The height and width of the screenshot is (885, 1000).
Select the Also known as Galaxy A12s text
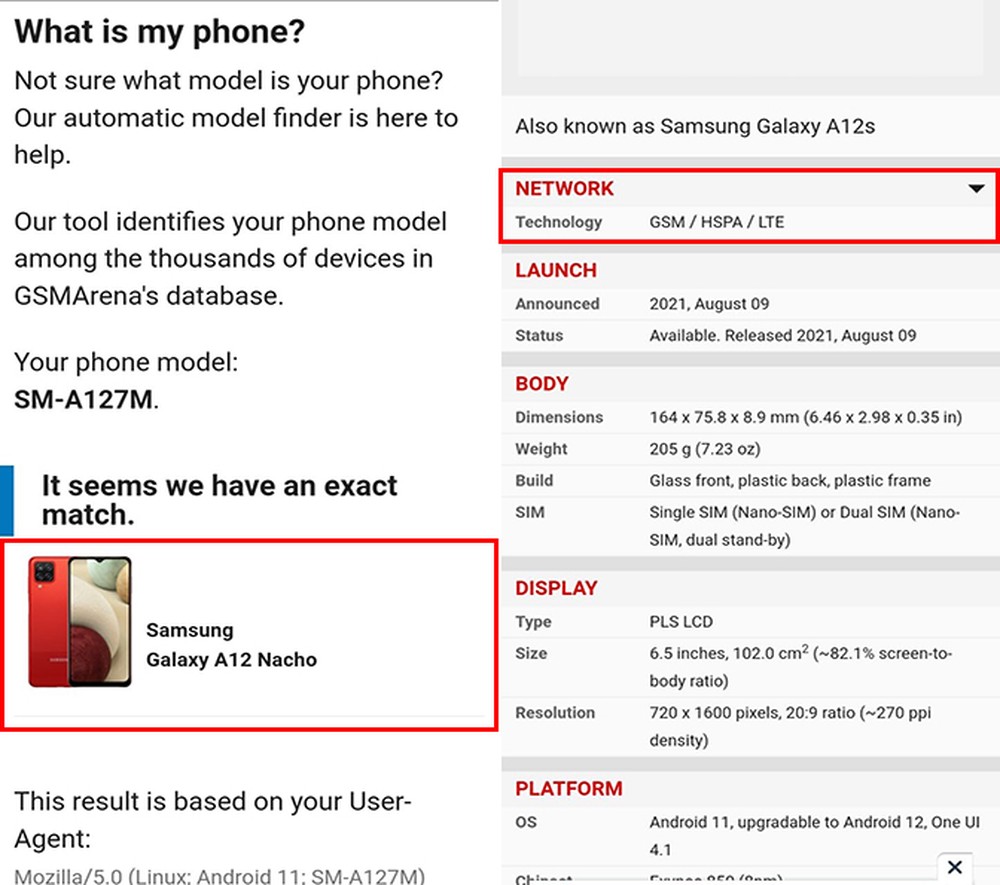[x=695, y=126]
